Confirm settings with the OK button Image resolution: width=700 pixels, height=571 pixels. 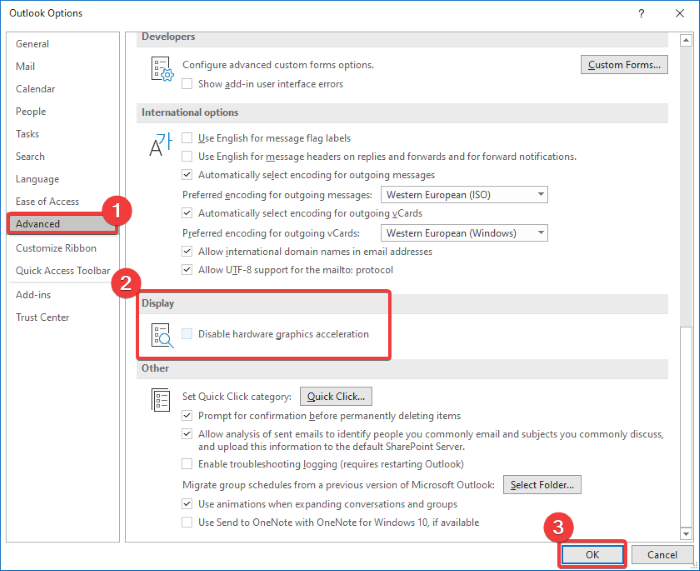pyautogui.click(x=592, y=554)
